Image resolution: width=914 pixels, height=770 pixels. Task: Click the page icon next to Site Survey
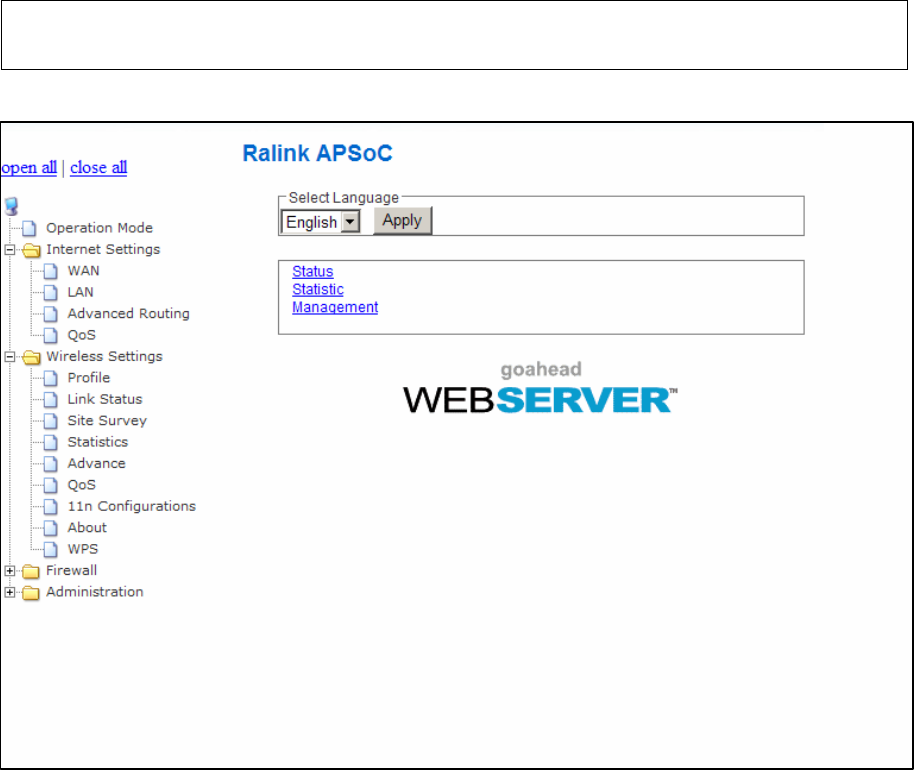51,421
